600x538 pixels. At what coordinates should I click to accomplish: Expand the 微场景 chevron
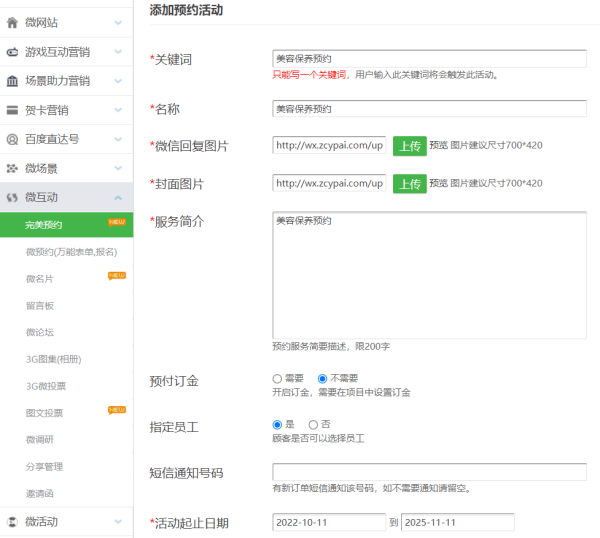(x=118, y=168)
